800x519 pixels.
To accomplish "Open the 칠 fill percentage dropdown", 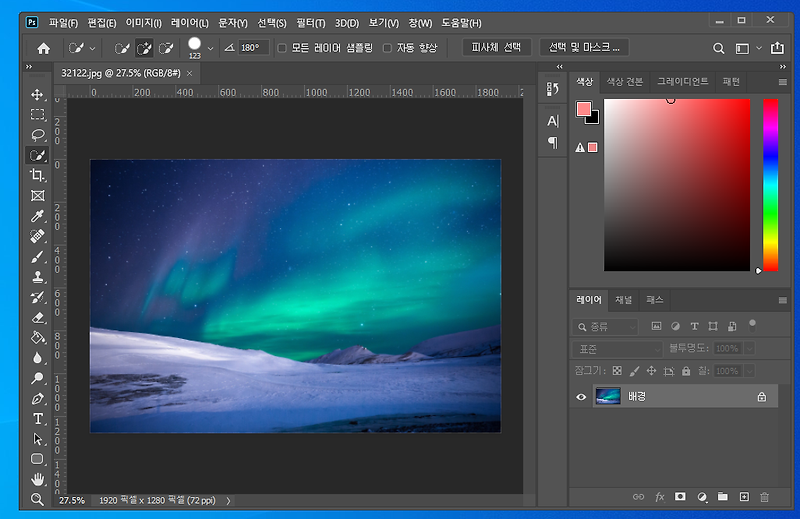I will [x=749, y=371].
